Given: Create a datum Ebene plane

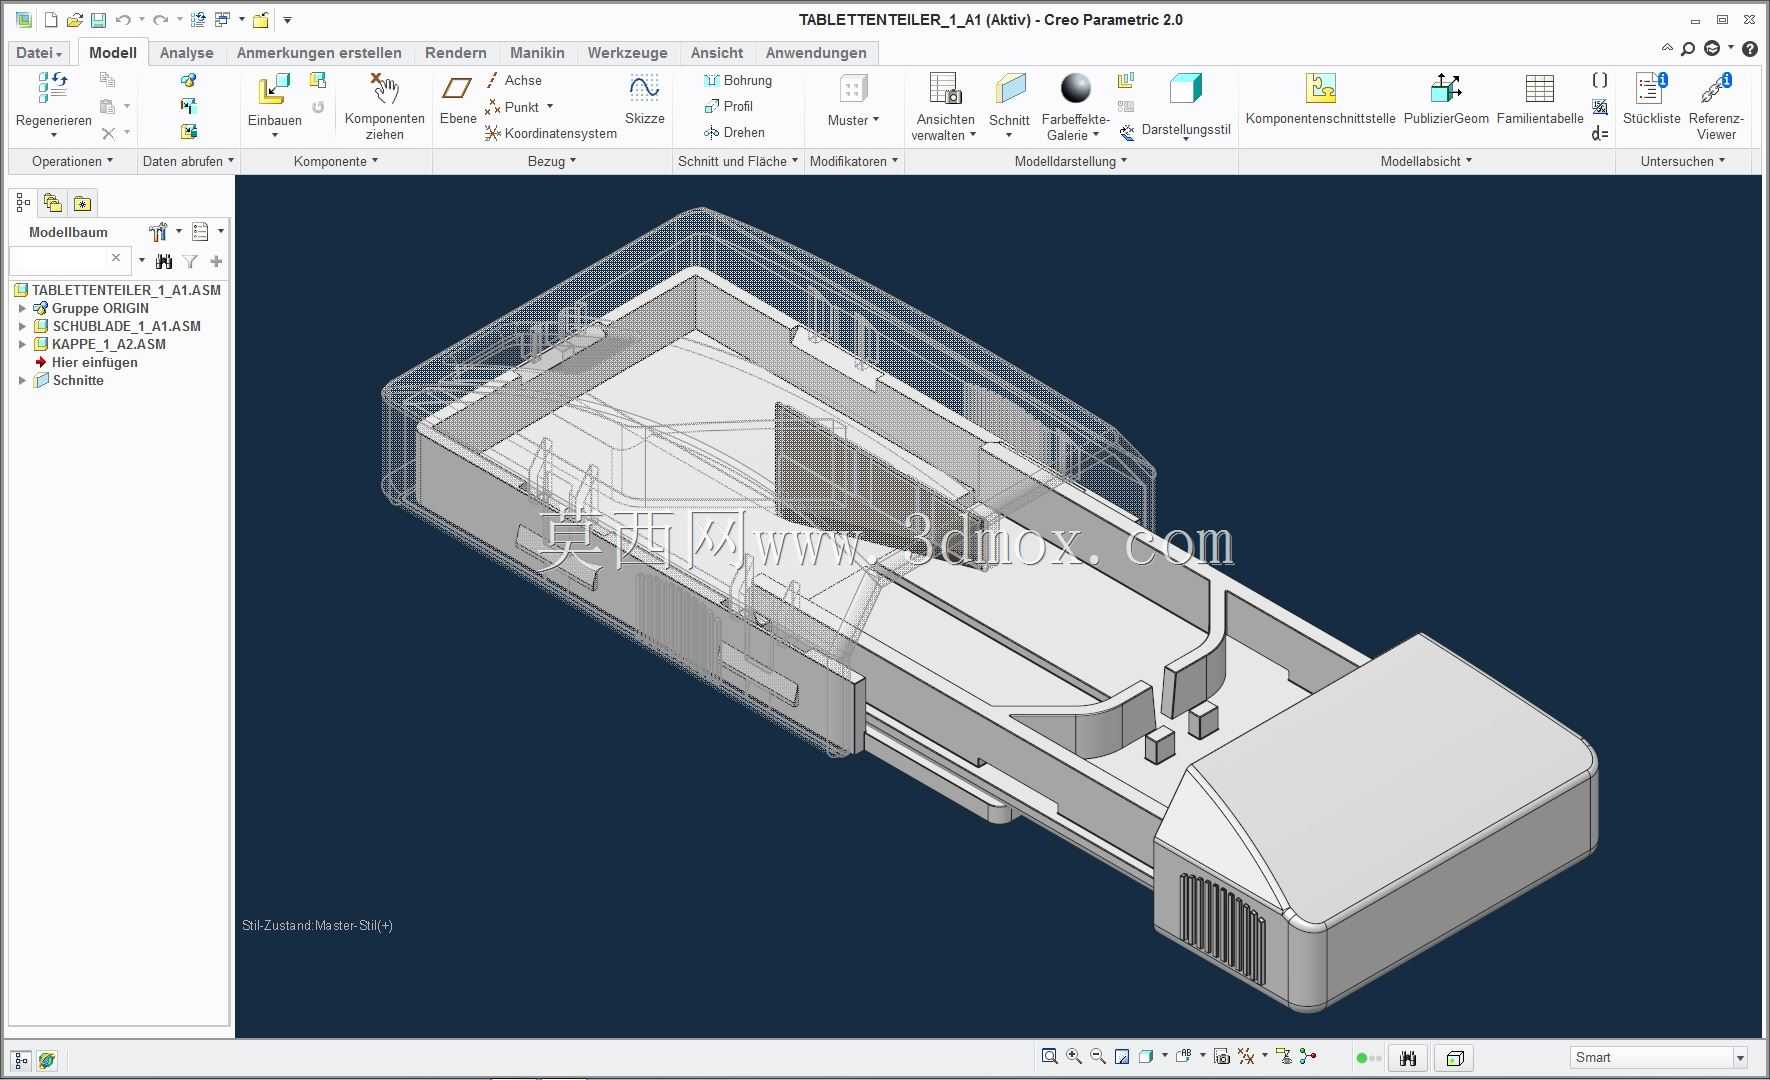Looking at the screenshot, I should click(x=457, y=89).
